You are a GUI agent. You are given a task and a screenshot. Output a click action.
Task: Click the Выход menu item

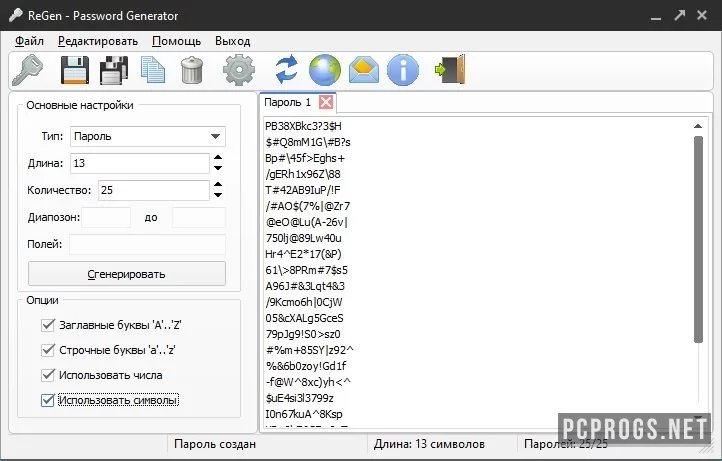tap(233, 41)
